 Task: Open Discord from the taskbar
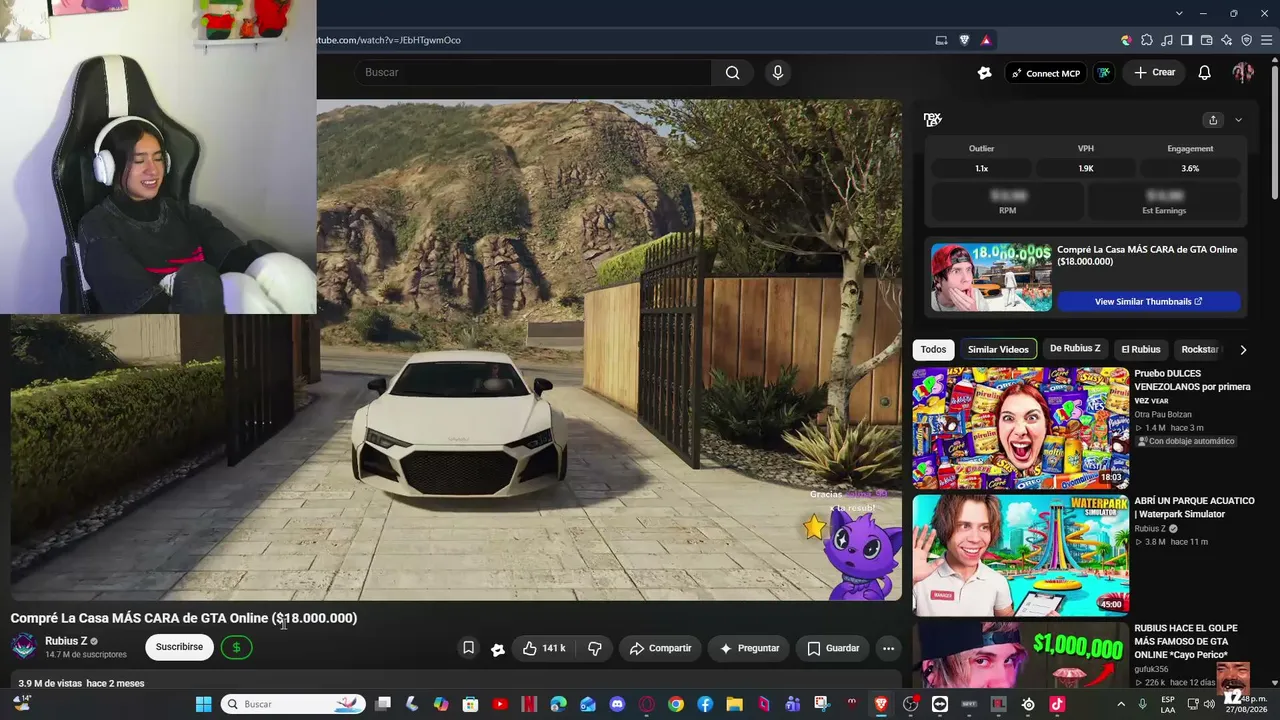tap(617, 704)
